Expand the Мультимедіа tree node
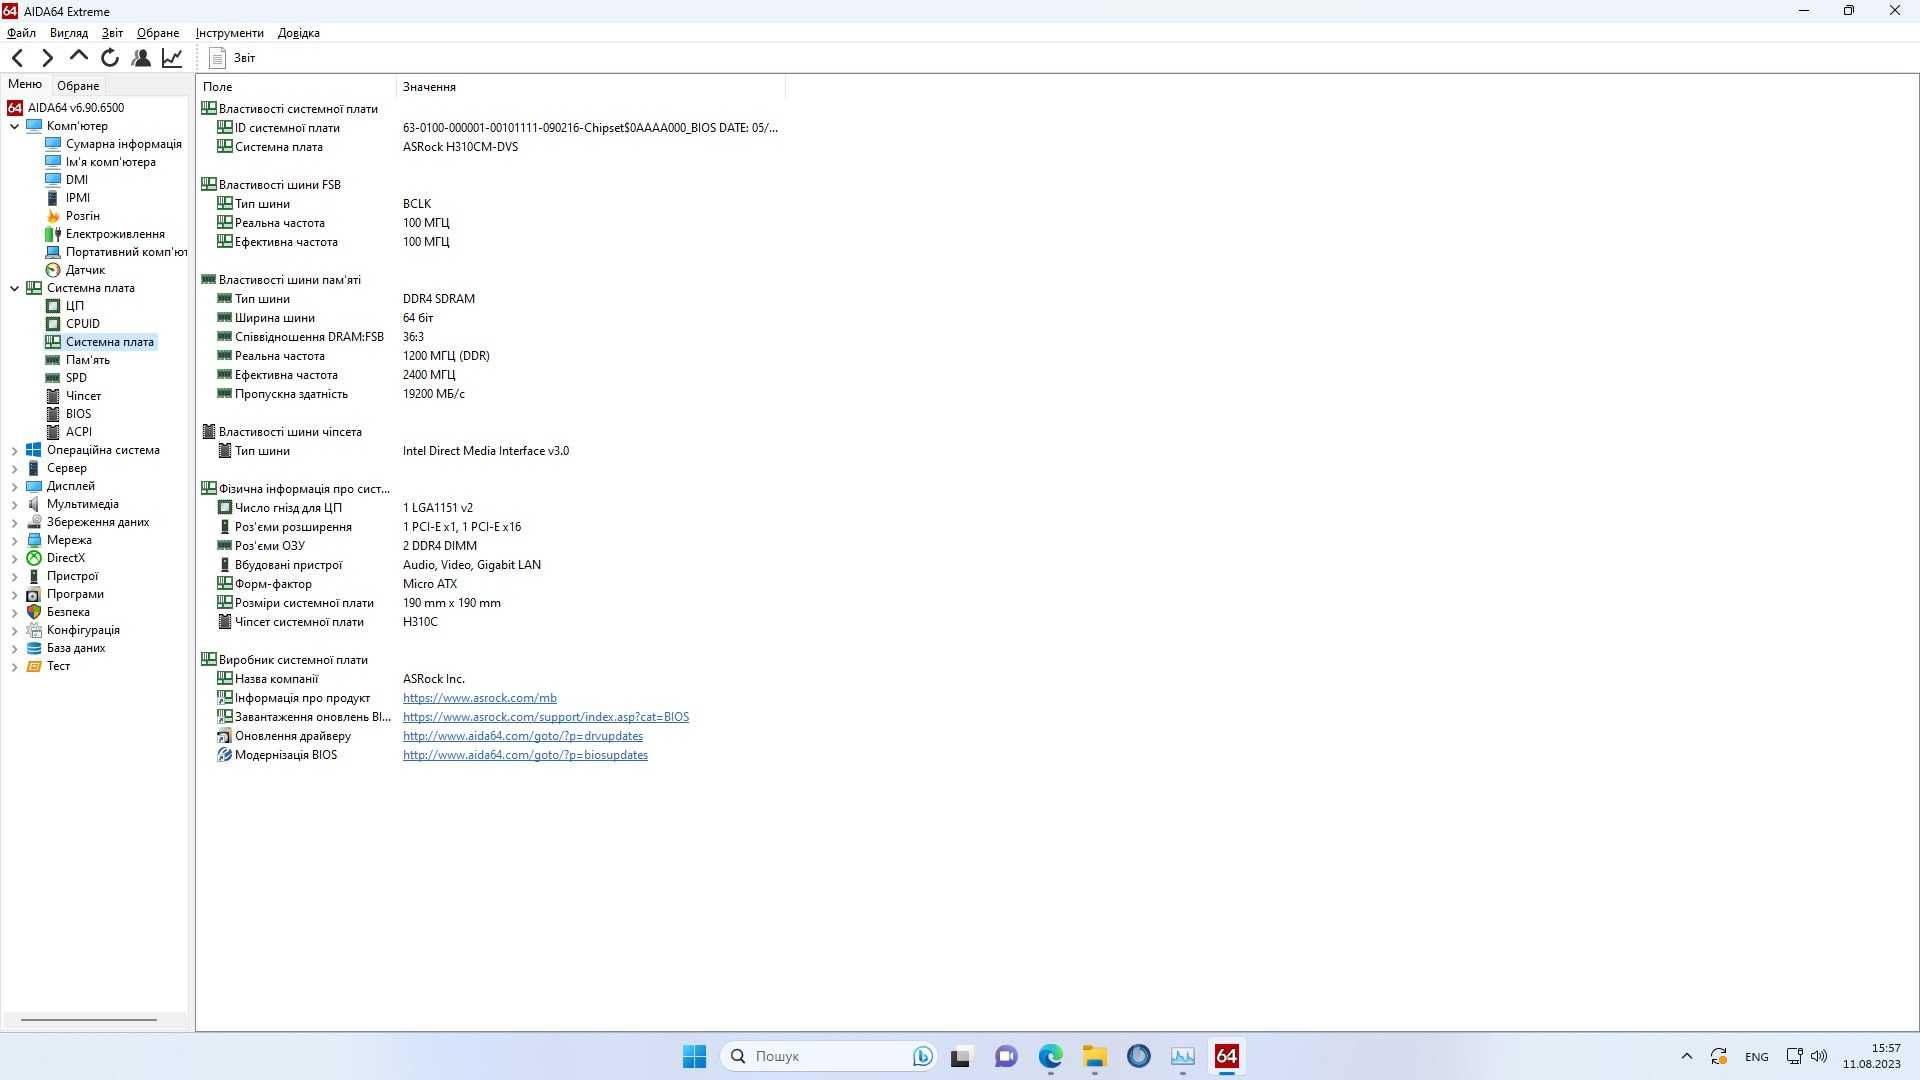This screenshot has width=1920, height=1080. [x=14, y=505]
